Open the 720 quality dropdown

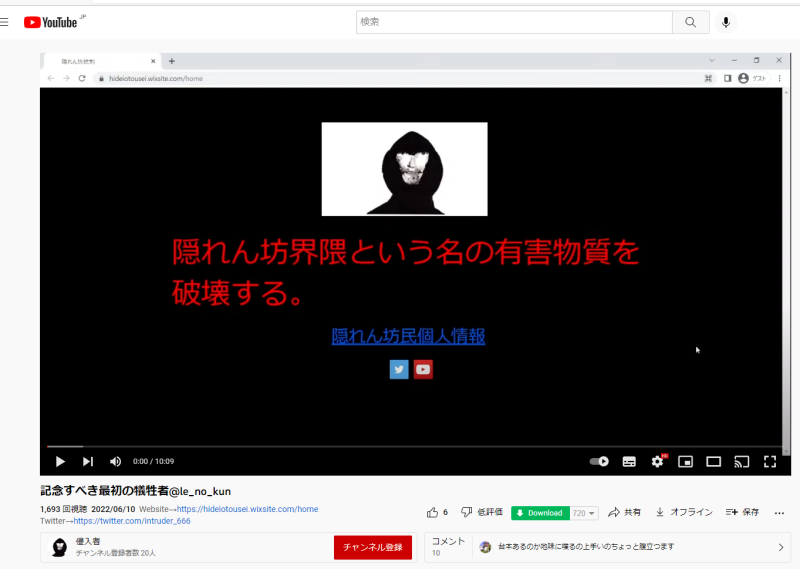584,513
